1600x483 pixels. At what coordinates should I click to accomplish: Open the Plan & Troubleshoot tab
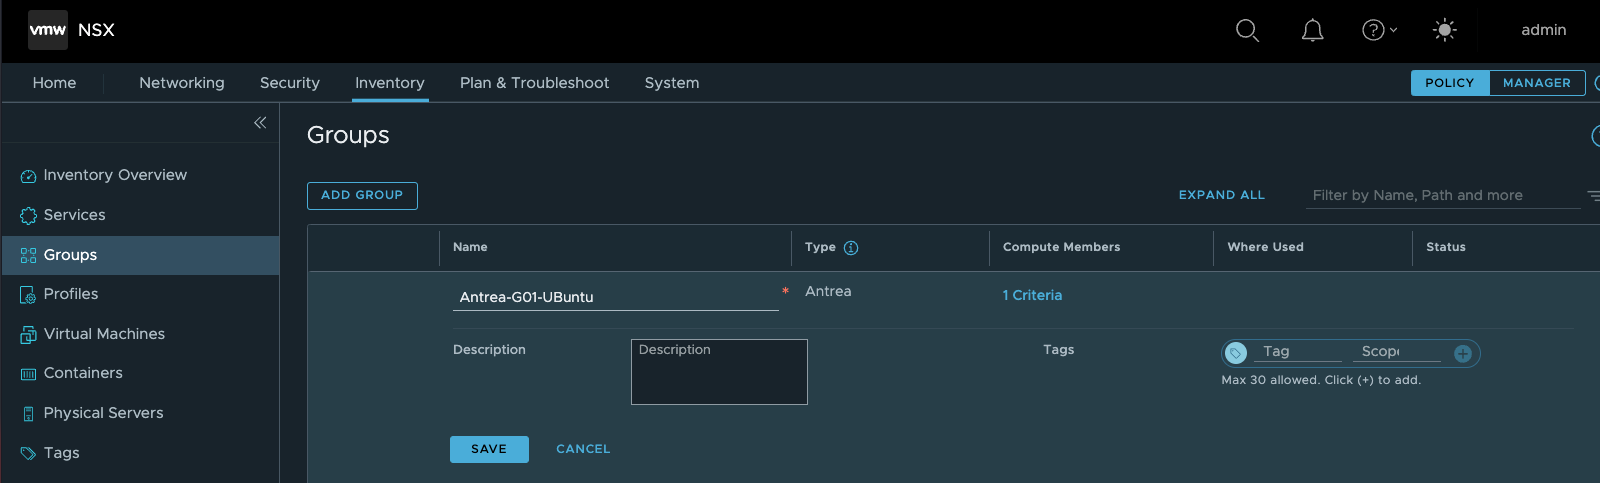pyautogui.click(x=534, y=83)
